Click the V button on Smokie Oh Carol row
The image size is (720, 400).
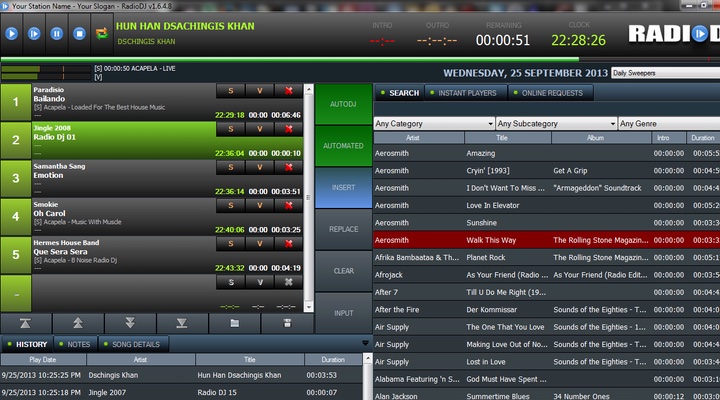(259, 205)
